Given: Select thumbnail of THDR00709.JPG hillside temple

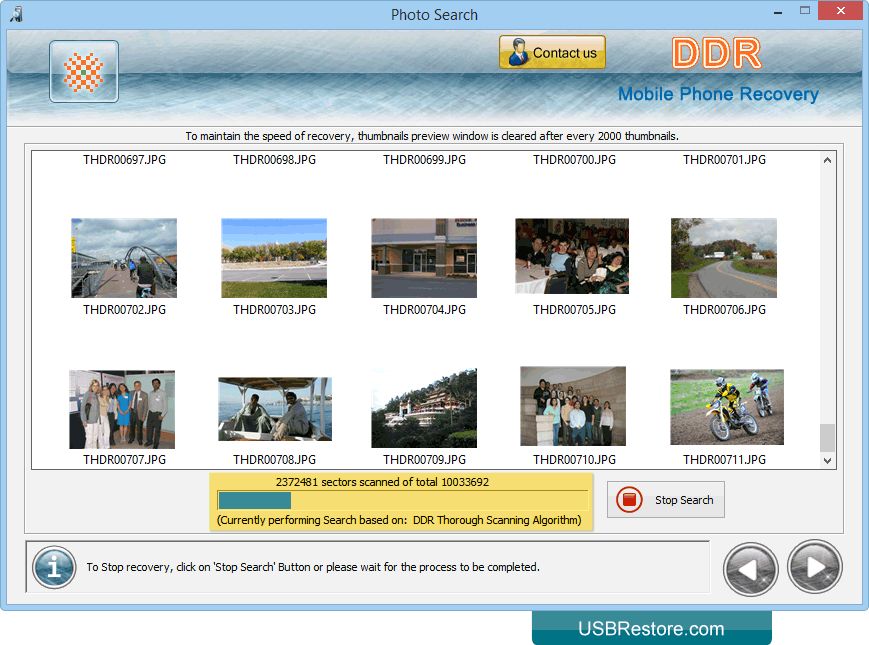Looking at the screenshot, I should (x=424, y=408).
